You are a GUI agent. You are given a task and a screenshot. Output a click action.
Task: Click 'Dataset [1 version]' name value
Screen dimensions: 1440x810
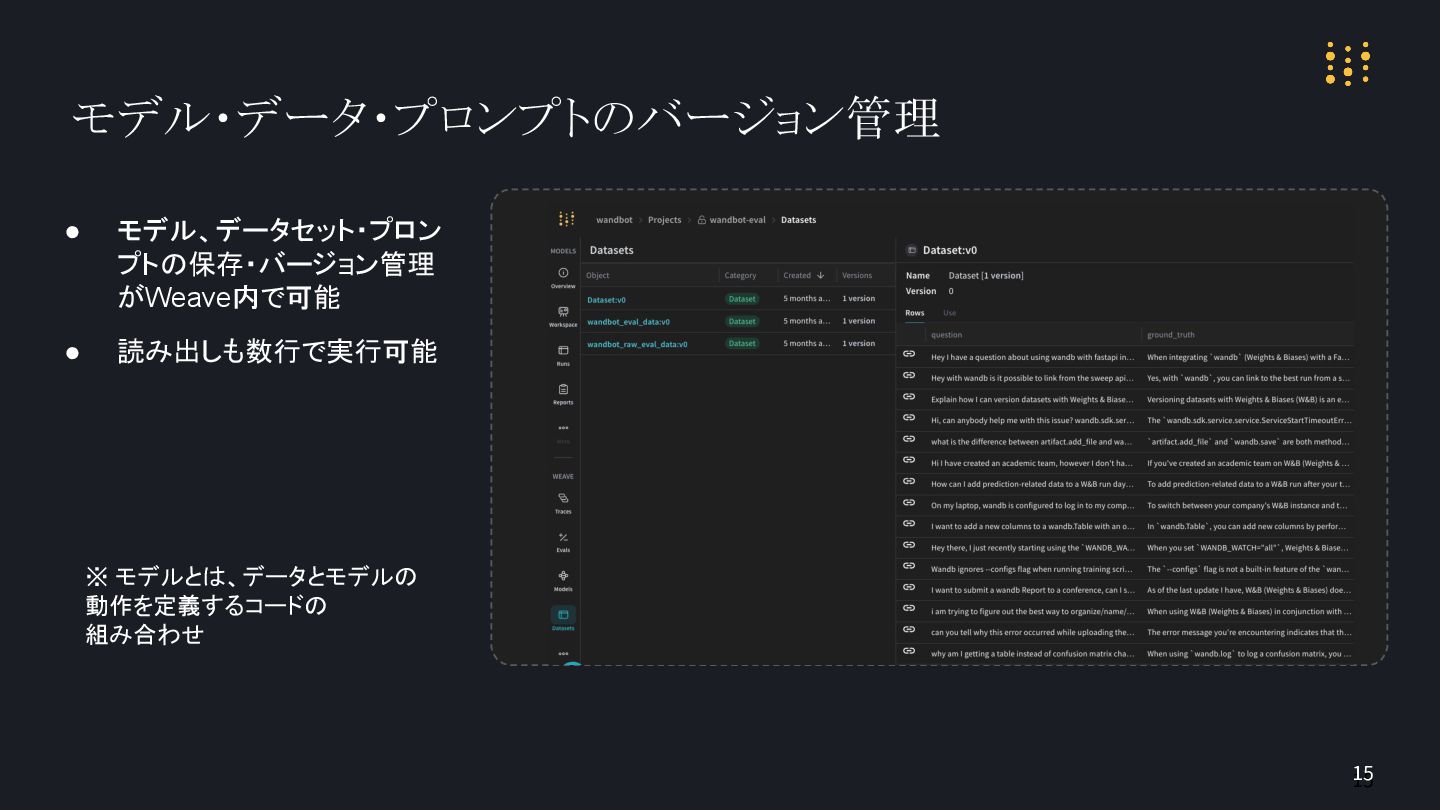click(986, 275)
